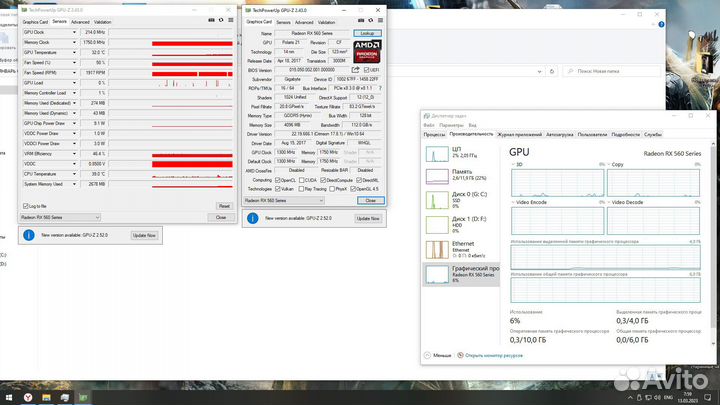Image resolution: width=720 pixels, height=405 pixels.
Task: Click GPU-Z taskbar icon
Action: click(83, 397)
